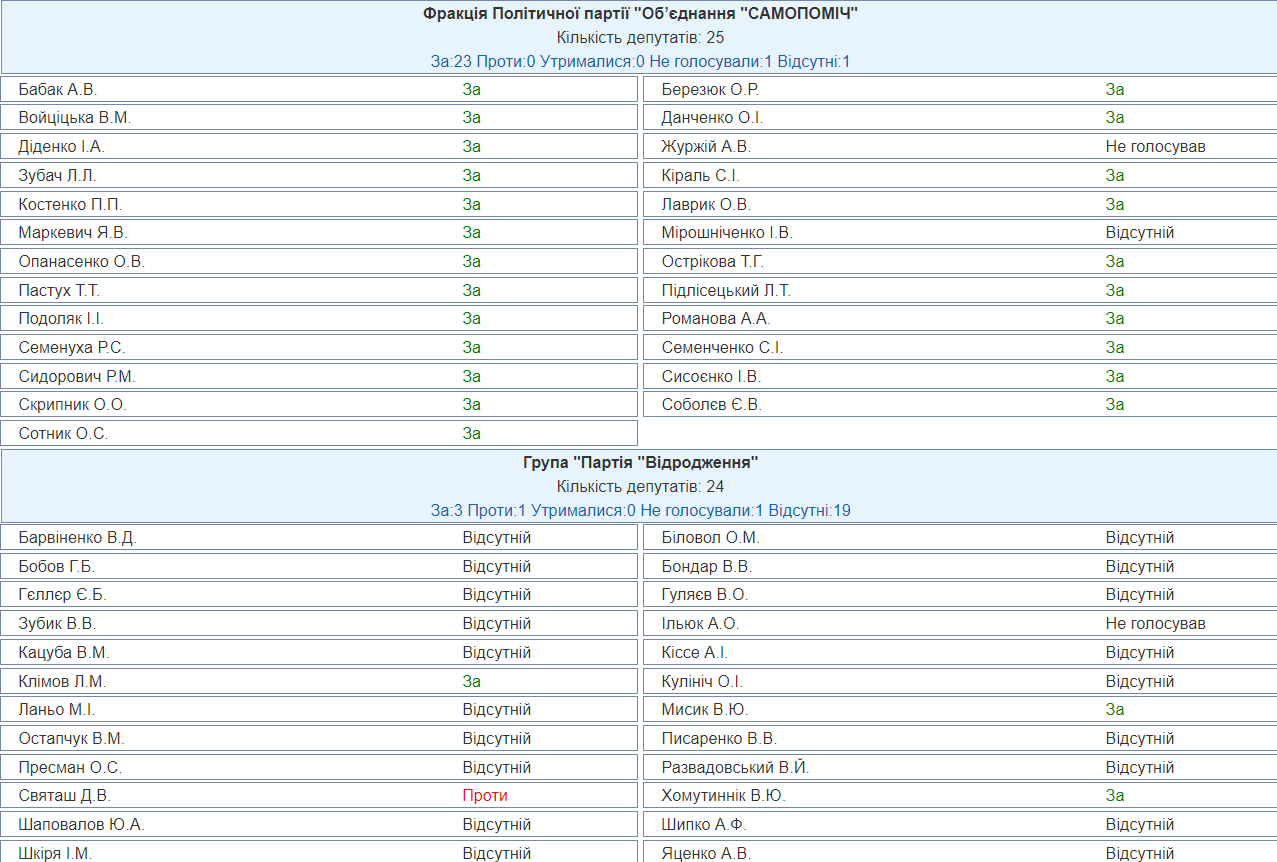Select the red "Проти" vote of Святаш Д.В.
1277x862 pixels.
tap(485, 796)
